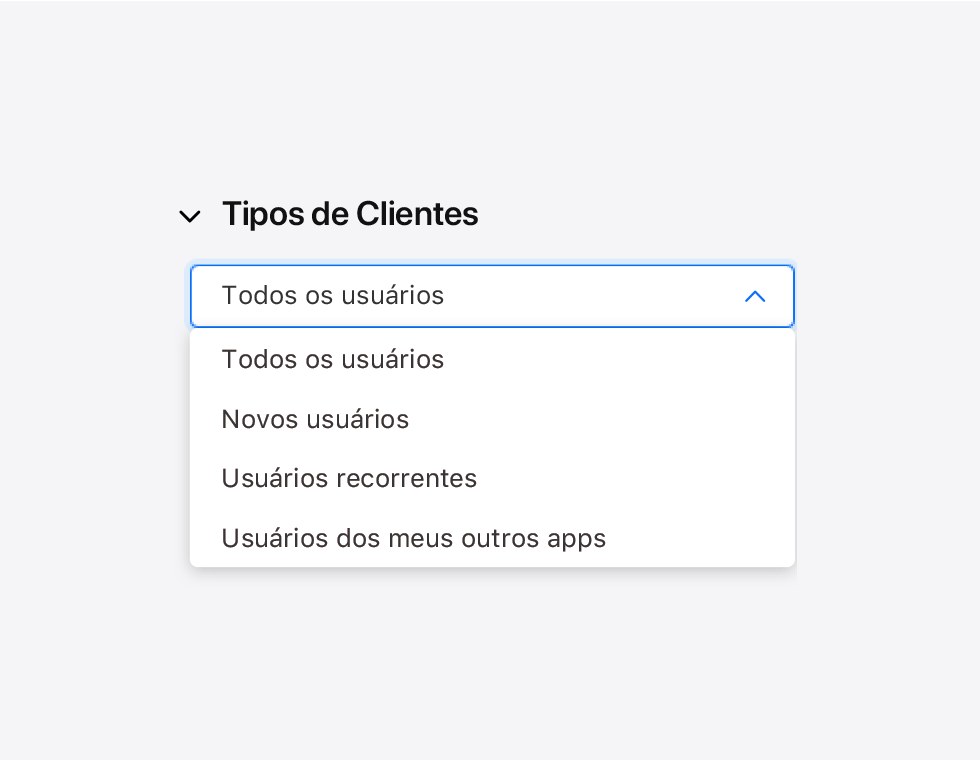980x760 pixels.
Task: Click the focused blue-outlined combo box
Action: pos(492,296)
